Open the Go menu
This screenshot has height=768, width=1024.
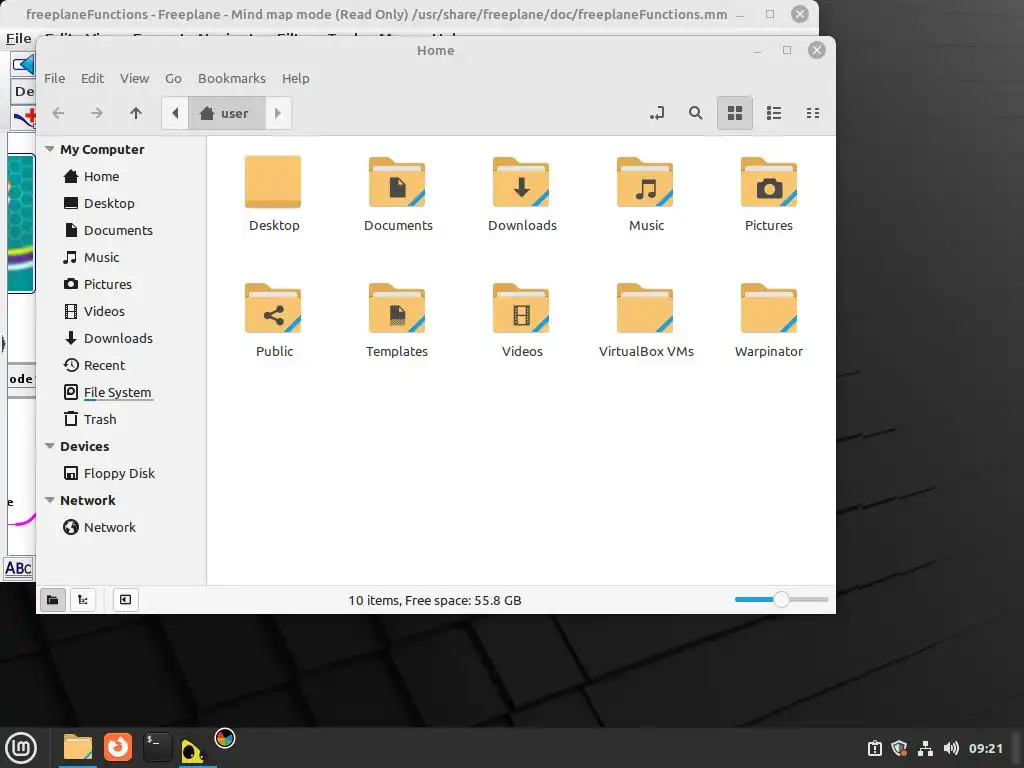pyautogui.click(x=173, y=78)
